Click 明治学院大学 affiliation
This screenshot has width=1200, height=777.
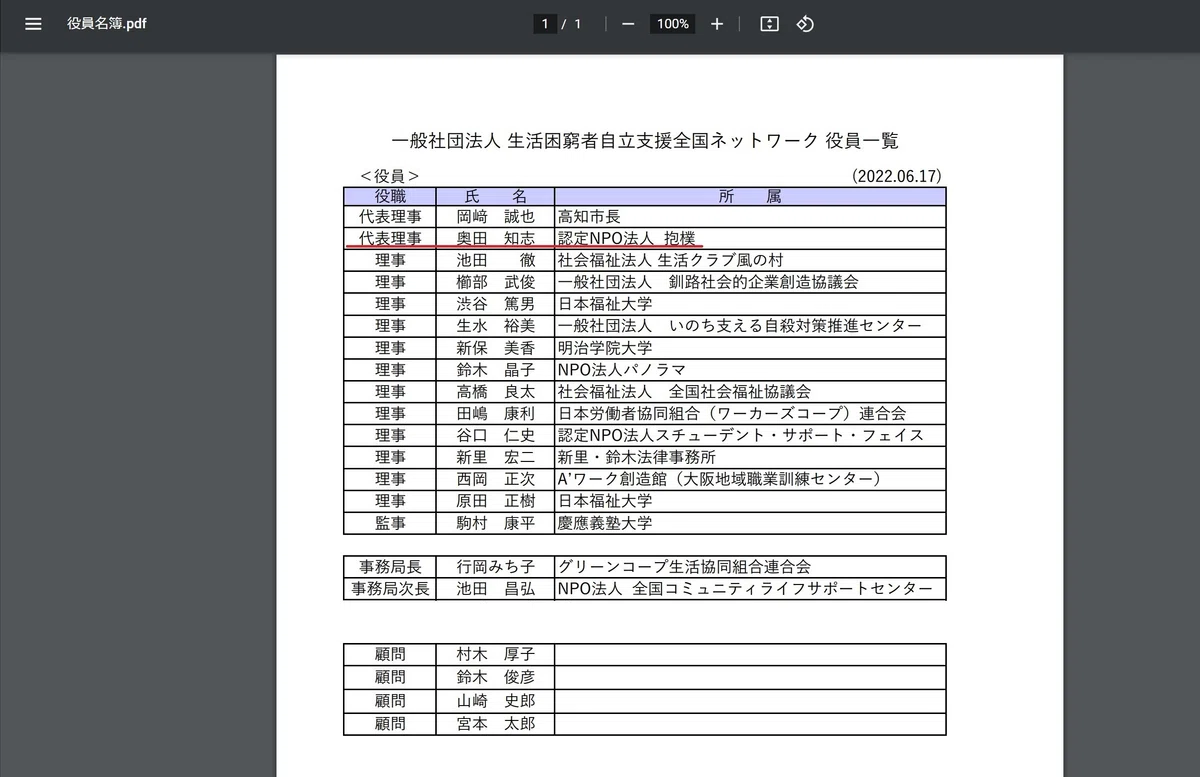605,348
